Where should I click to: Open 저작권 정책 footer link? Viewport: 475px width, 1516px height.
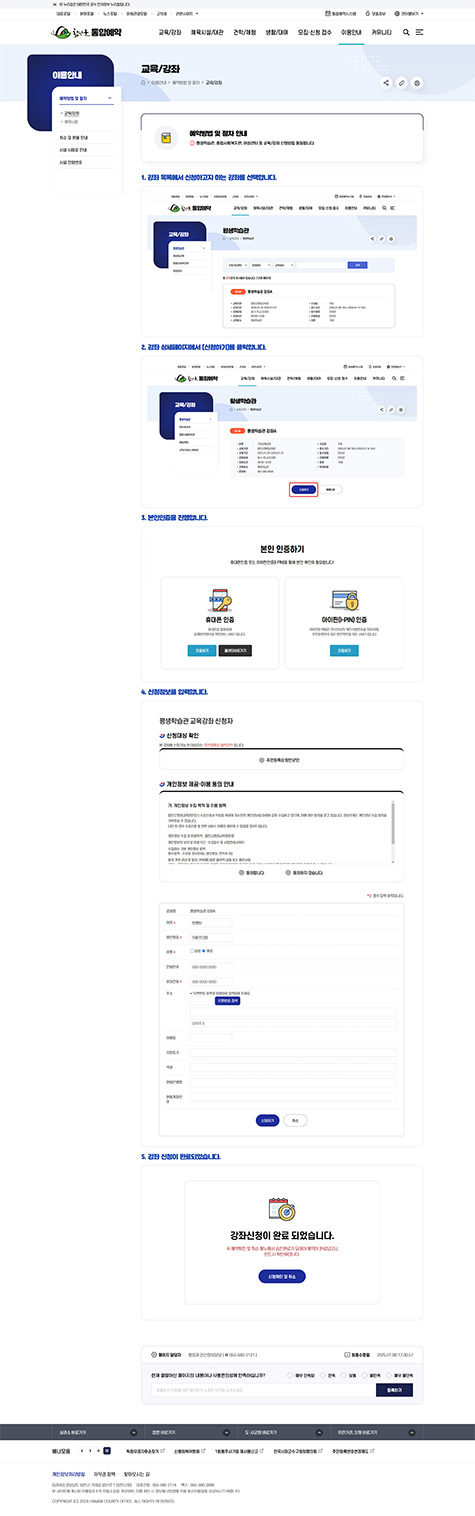point(104,1474)
